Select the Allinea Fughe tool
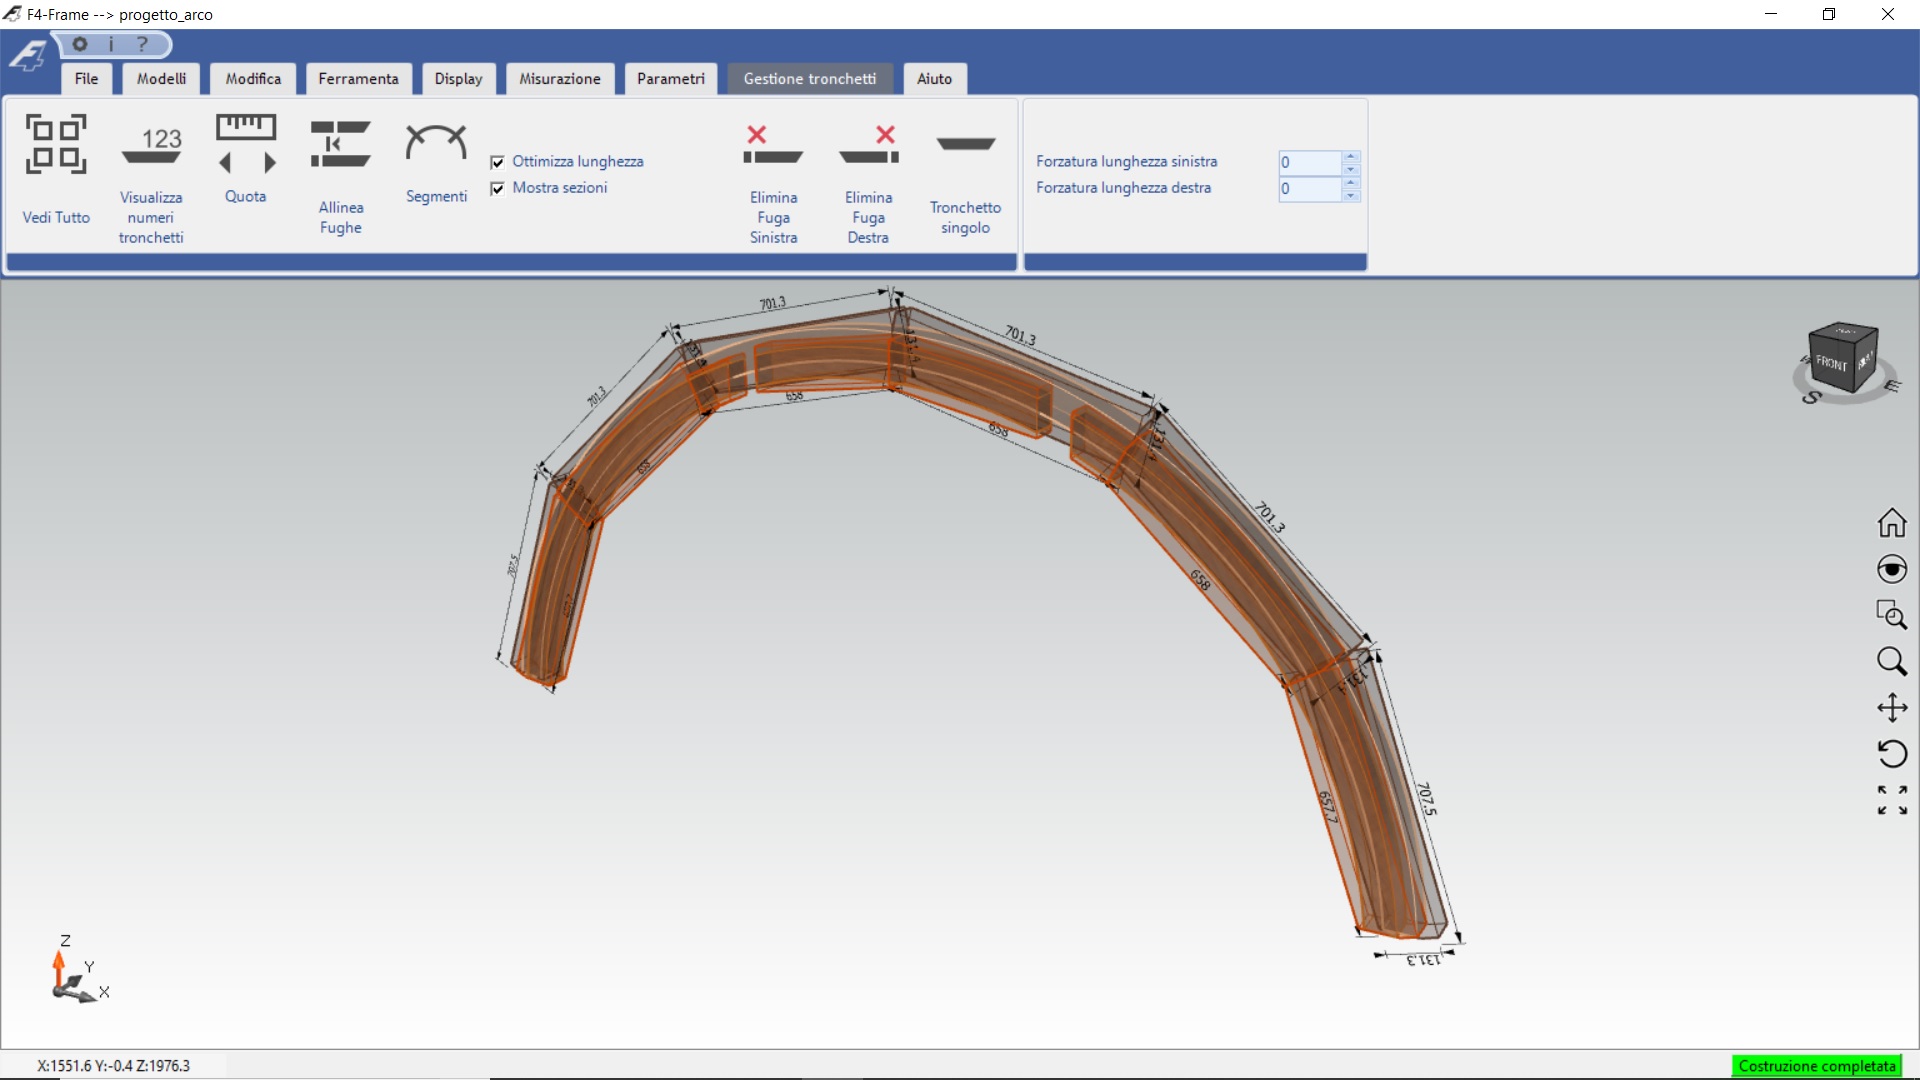Viewport: 1920px width, 1080px height. pos(340,145)
